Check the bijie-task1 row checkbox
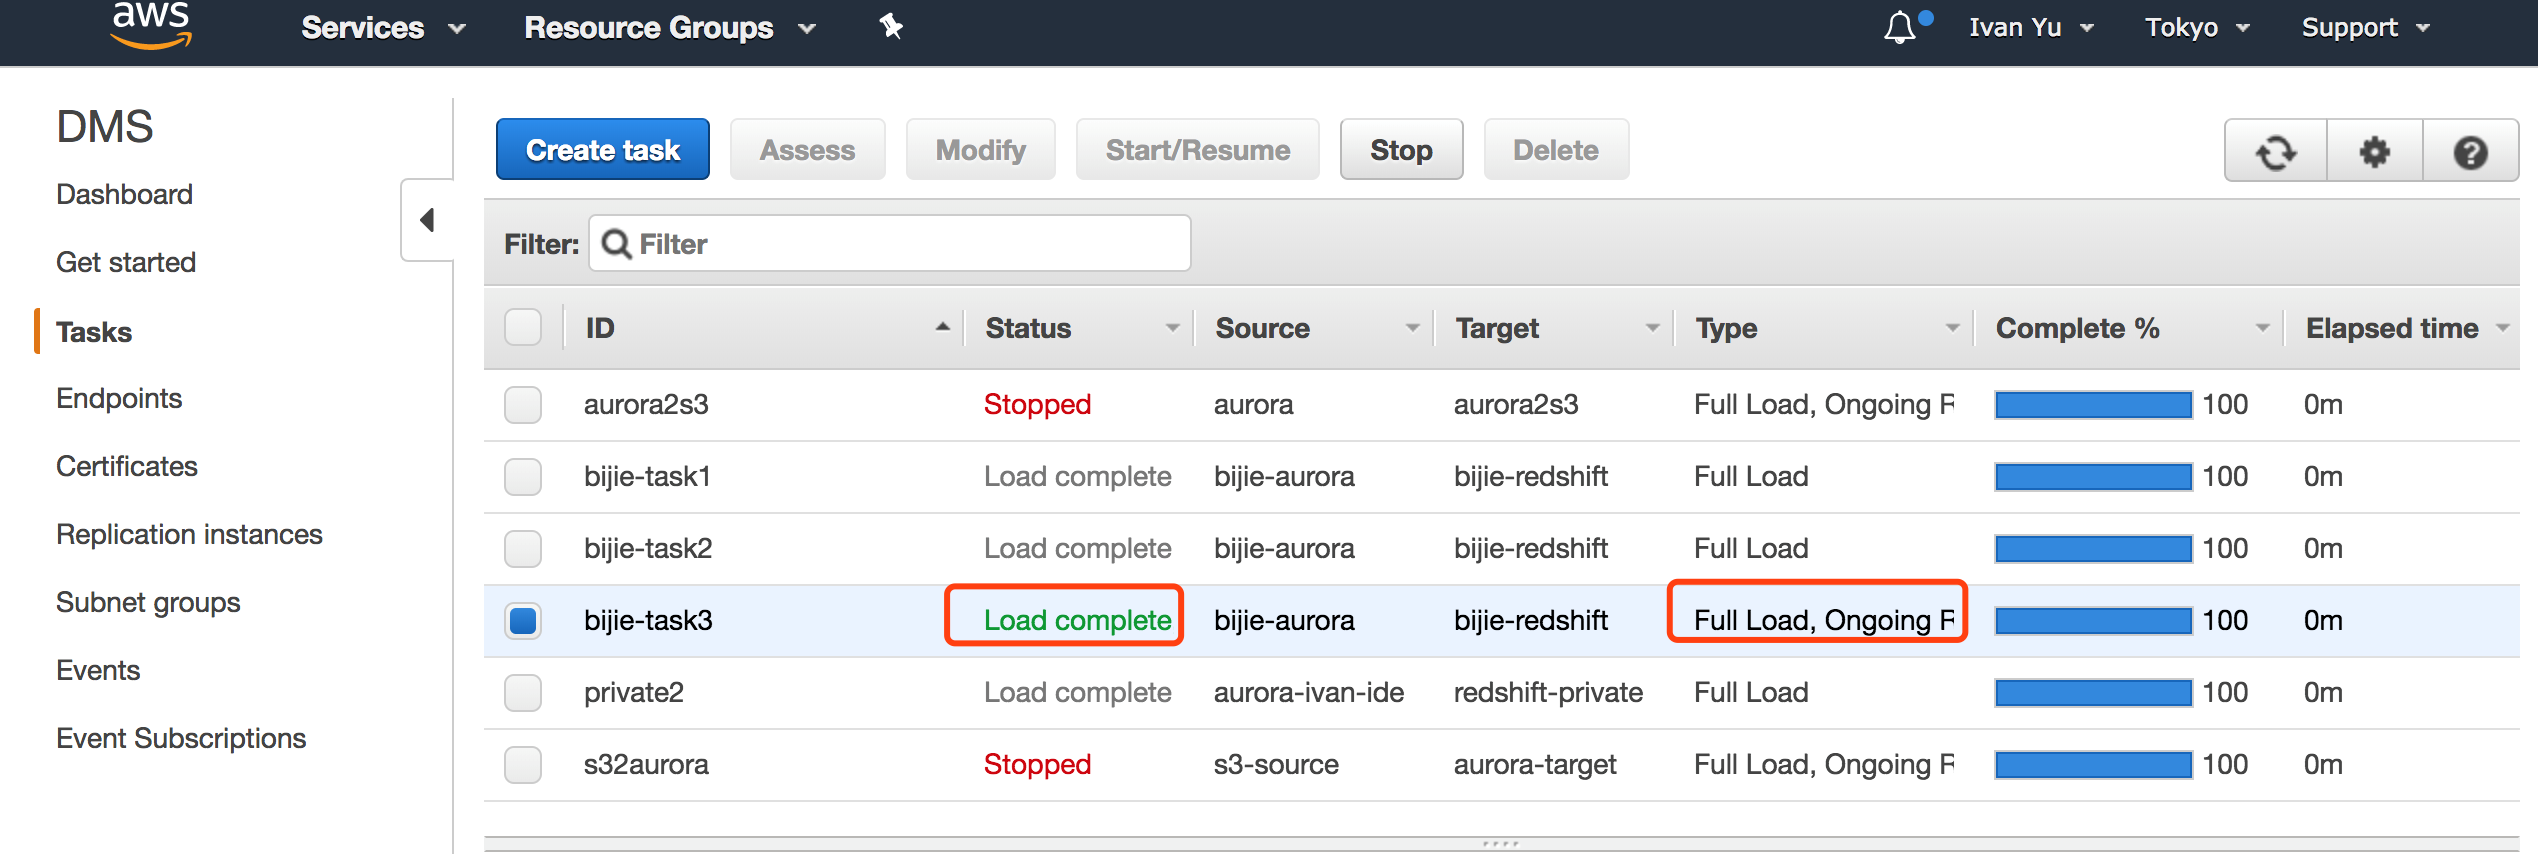 click(x=523, y=476)
